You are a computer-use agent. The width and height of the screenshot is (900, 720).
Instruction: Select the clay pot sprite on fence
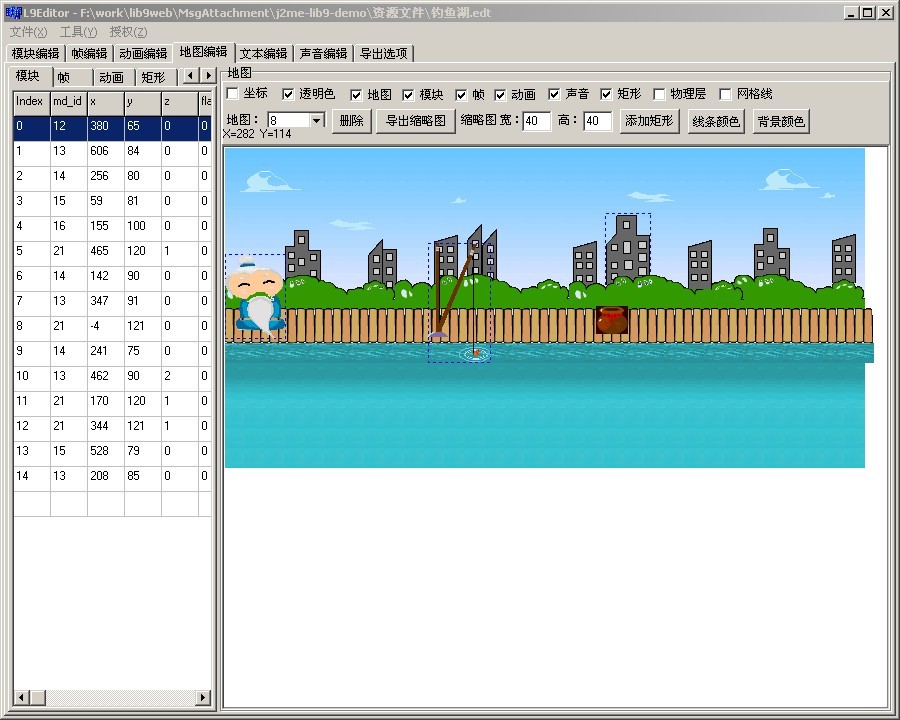tap(611, 320)
